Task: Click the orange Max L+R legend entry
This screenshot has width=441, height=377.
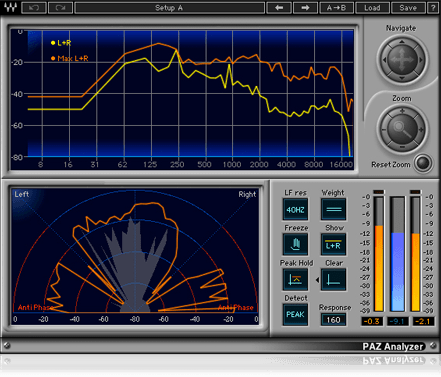Action: tap(70, 58)
